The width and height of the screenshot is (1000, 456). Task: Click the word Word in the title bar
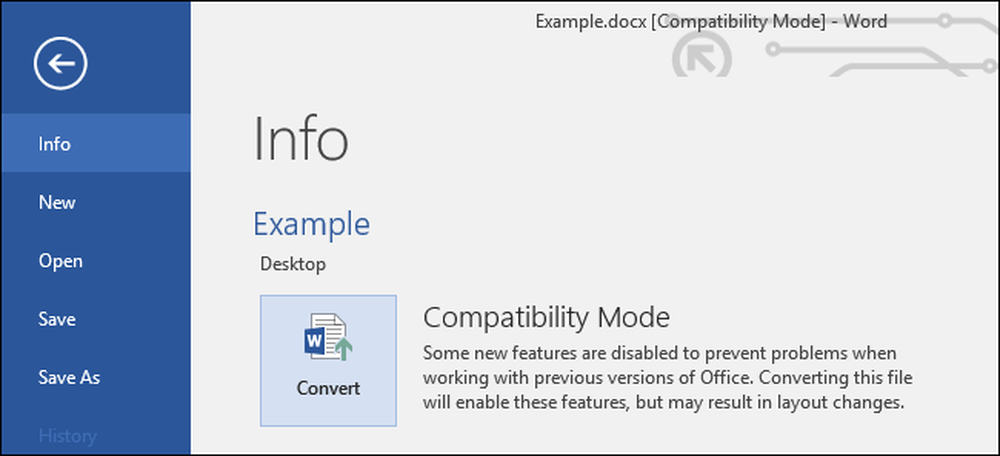[865, 22]
